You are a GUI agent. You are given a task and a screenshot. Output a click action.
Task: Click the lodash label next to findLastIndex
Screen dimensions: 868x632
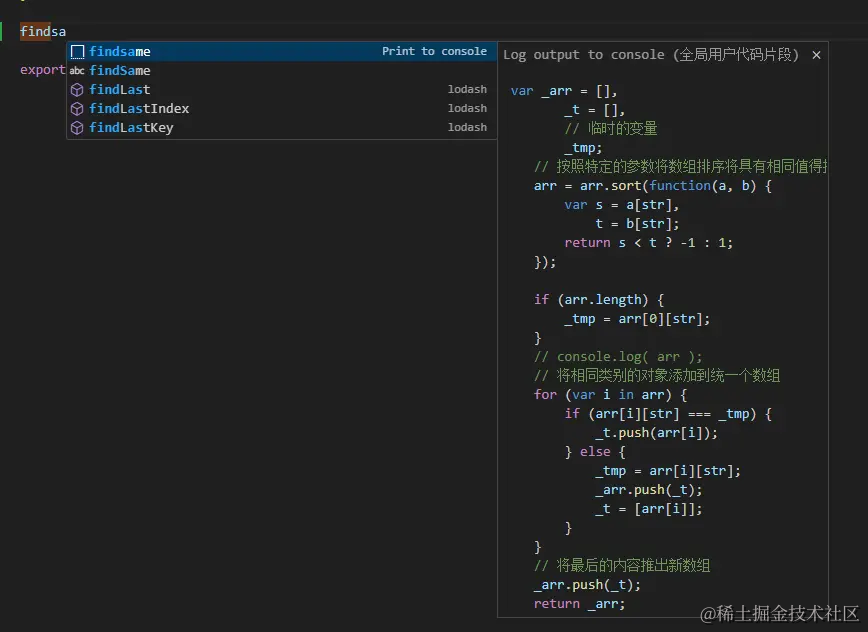pos(467,108)
